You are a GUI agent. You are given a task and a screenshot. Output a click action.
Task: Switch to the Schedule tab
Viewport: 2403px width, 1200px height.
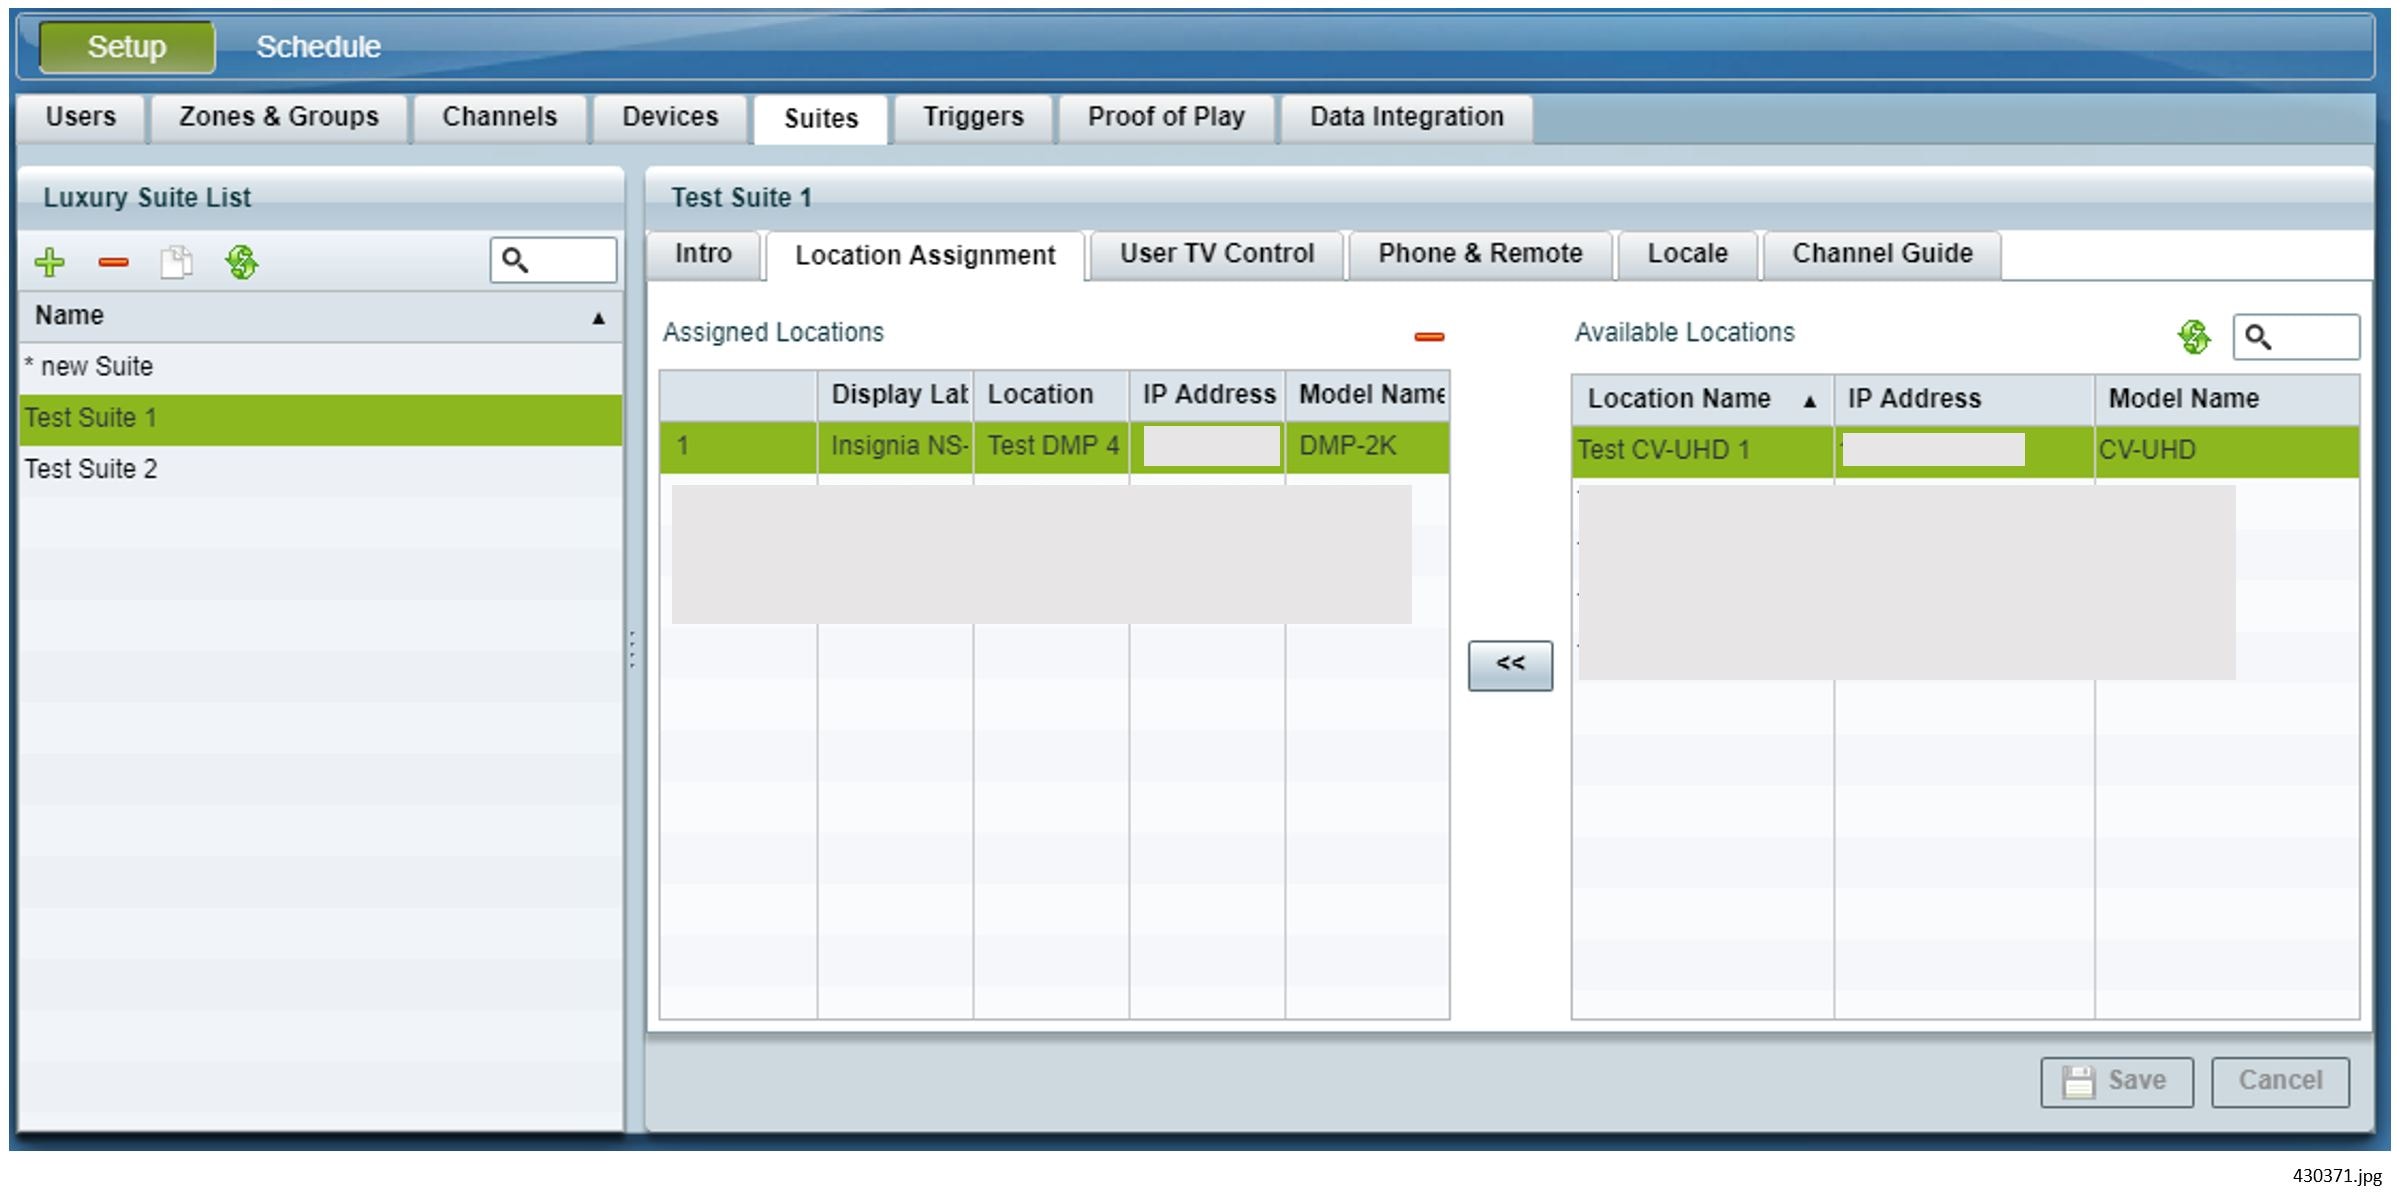point(318,45)
